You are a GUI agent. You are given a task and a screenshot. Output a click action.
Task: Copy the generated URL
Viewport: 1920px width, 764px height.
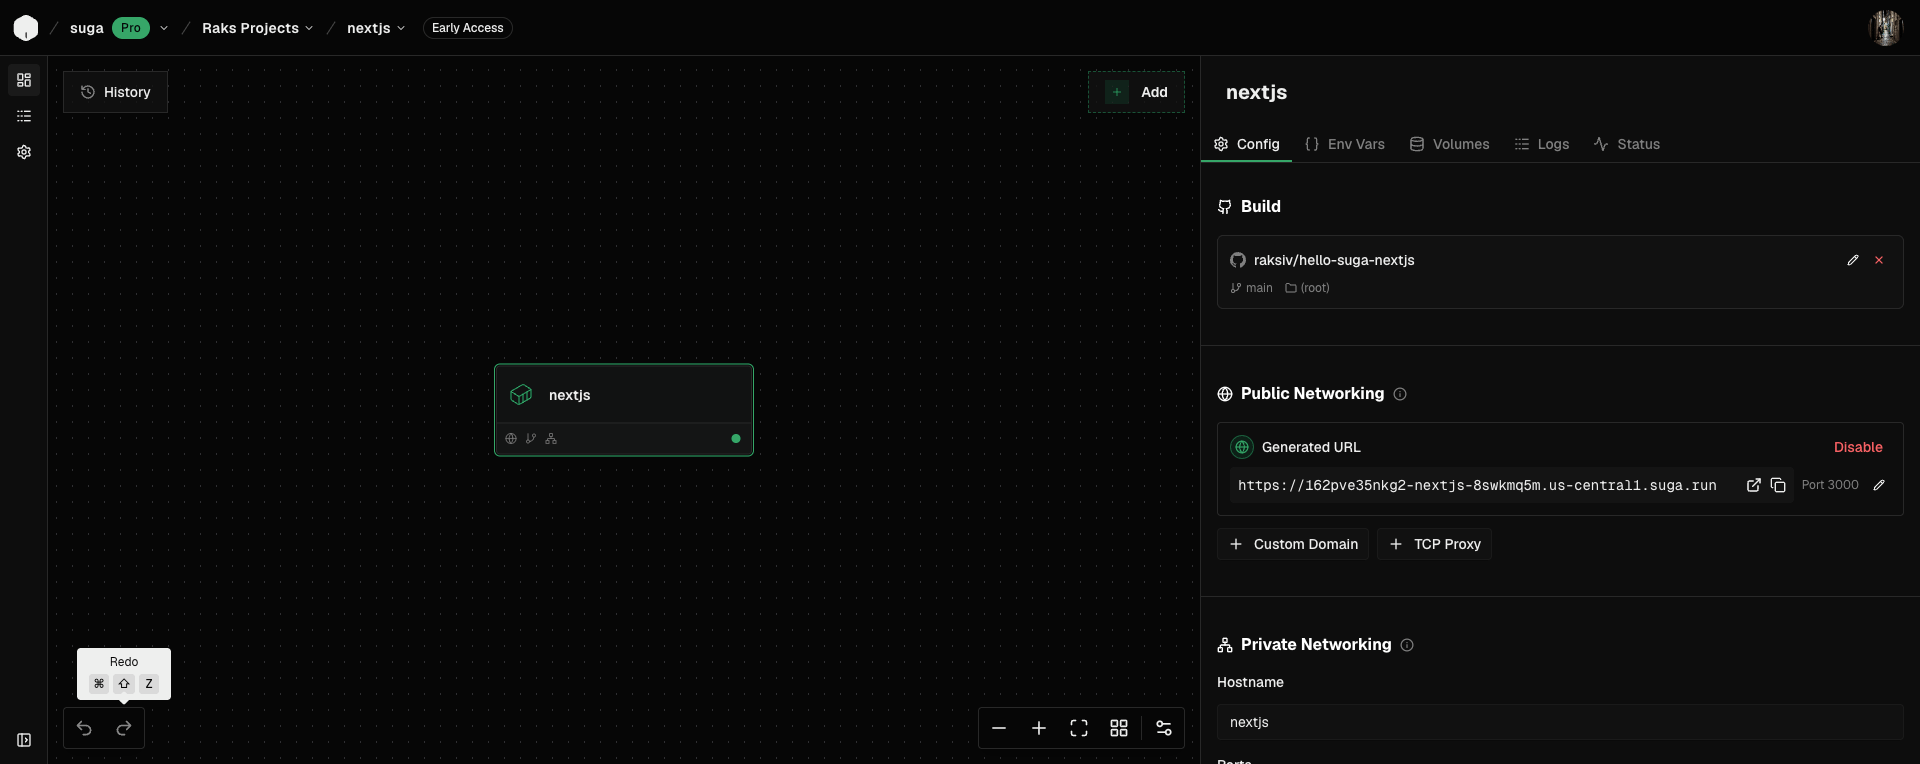pos(1778,485)
